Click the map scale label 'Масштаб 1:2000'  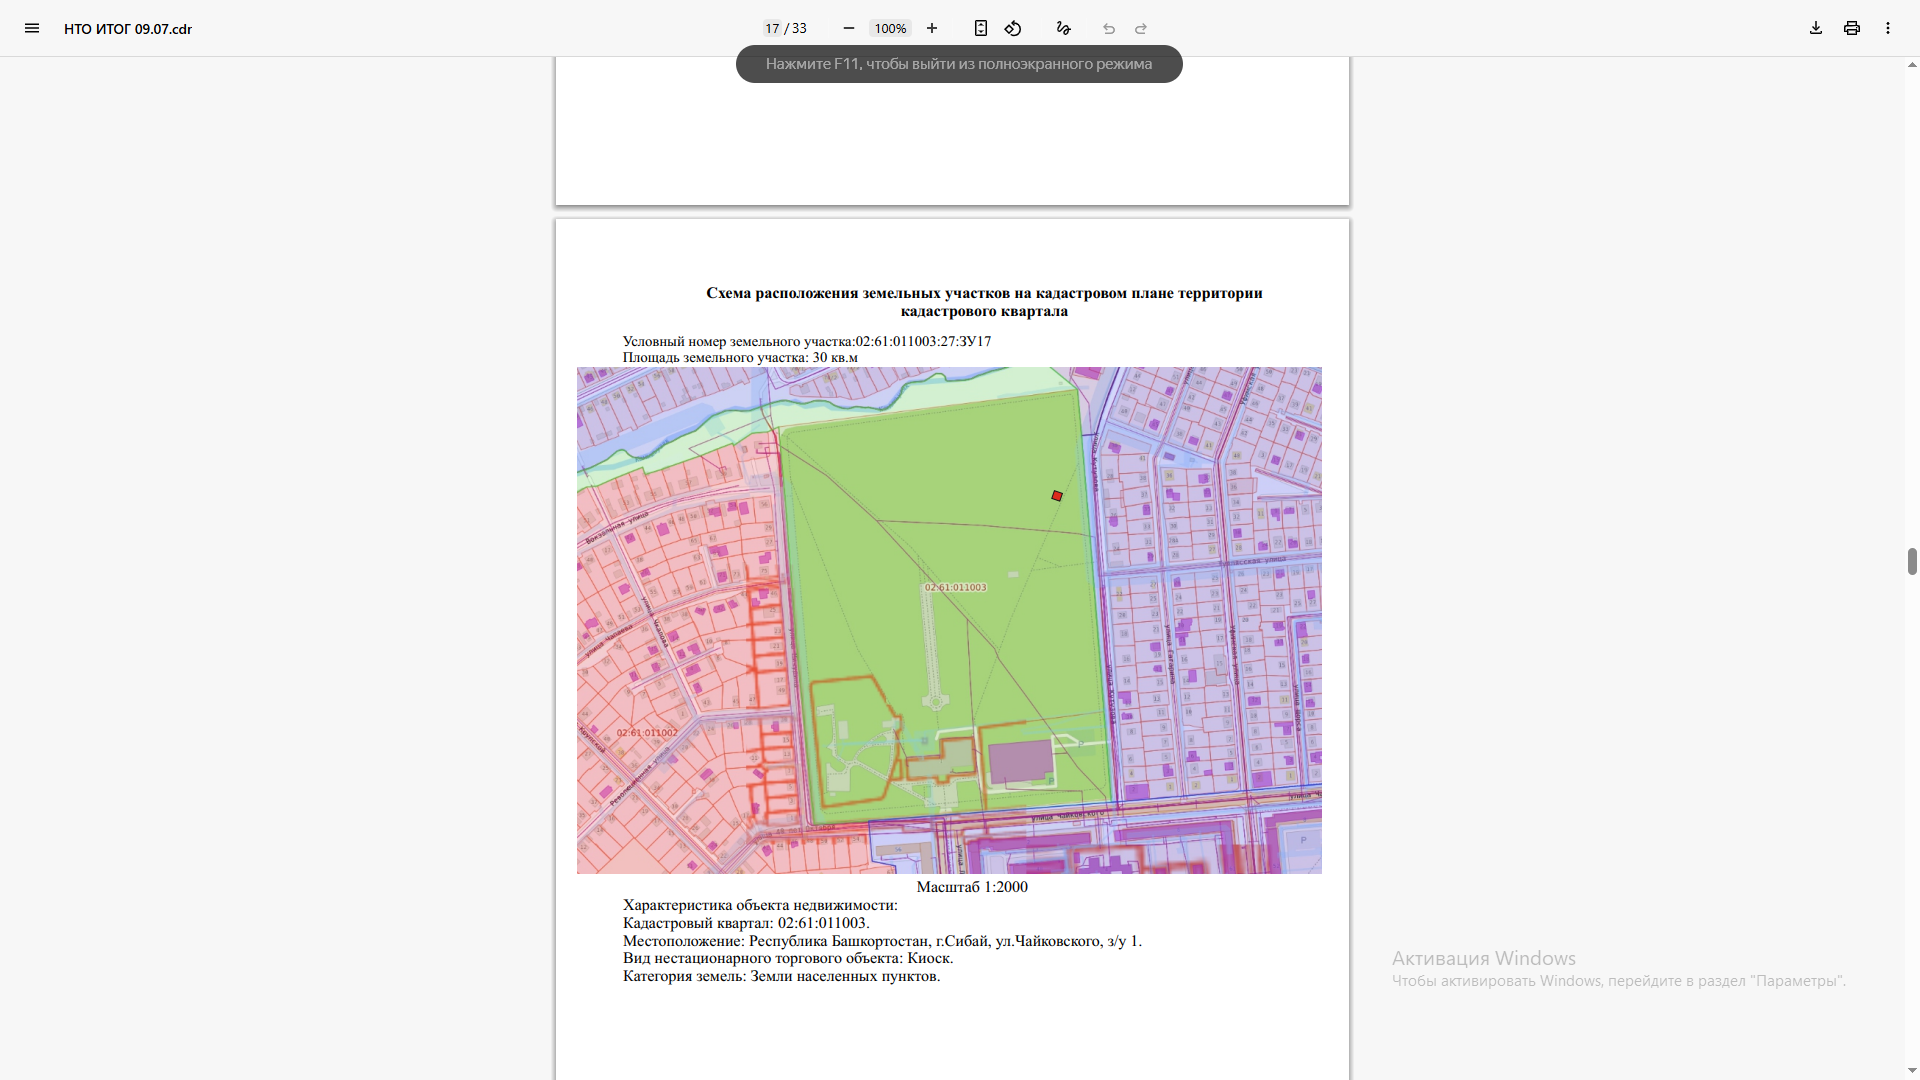972,887
